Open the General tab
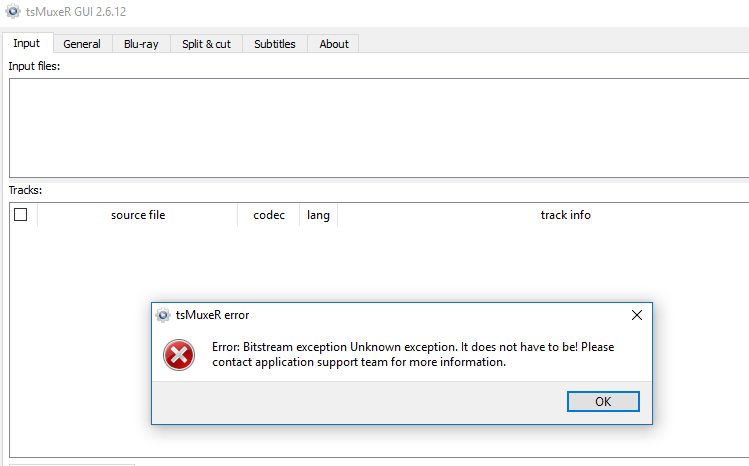 pyautogui.click(x=82, y=44)
